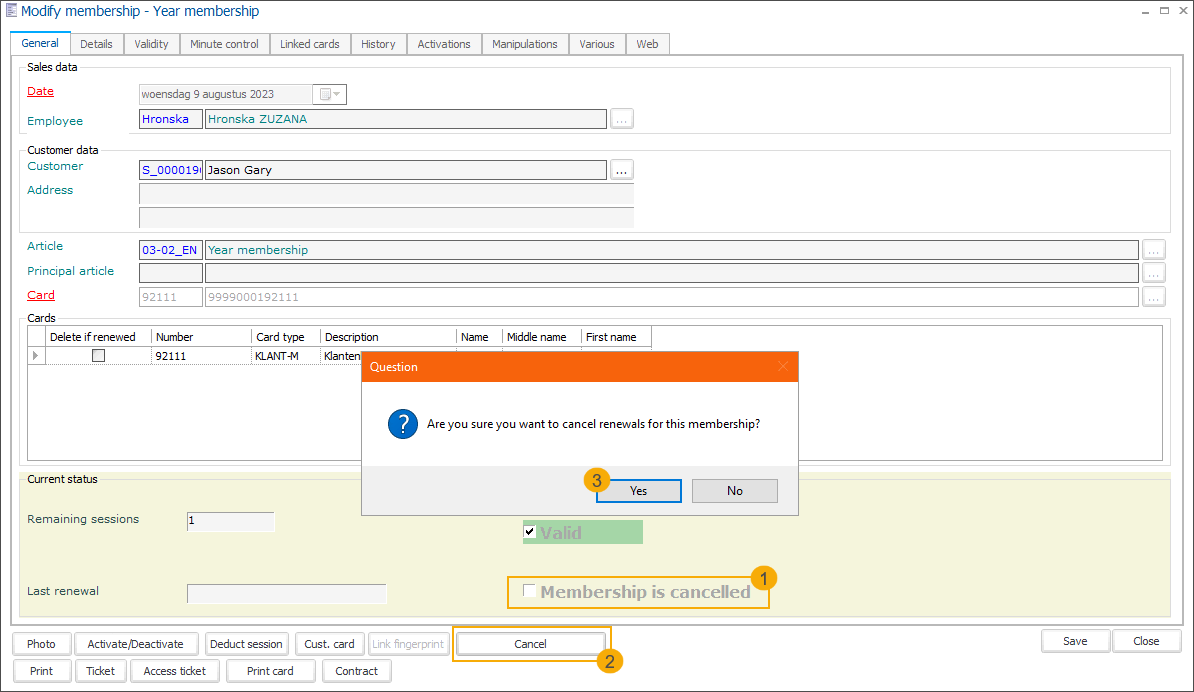Viewport: 1194px width, 692px height.
Task: Switch to the Validity tab
Action: pyautogui.click(x=152, y=44)
